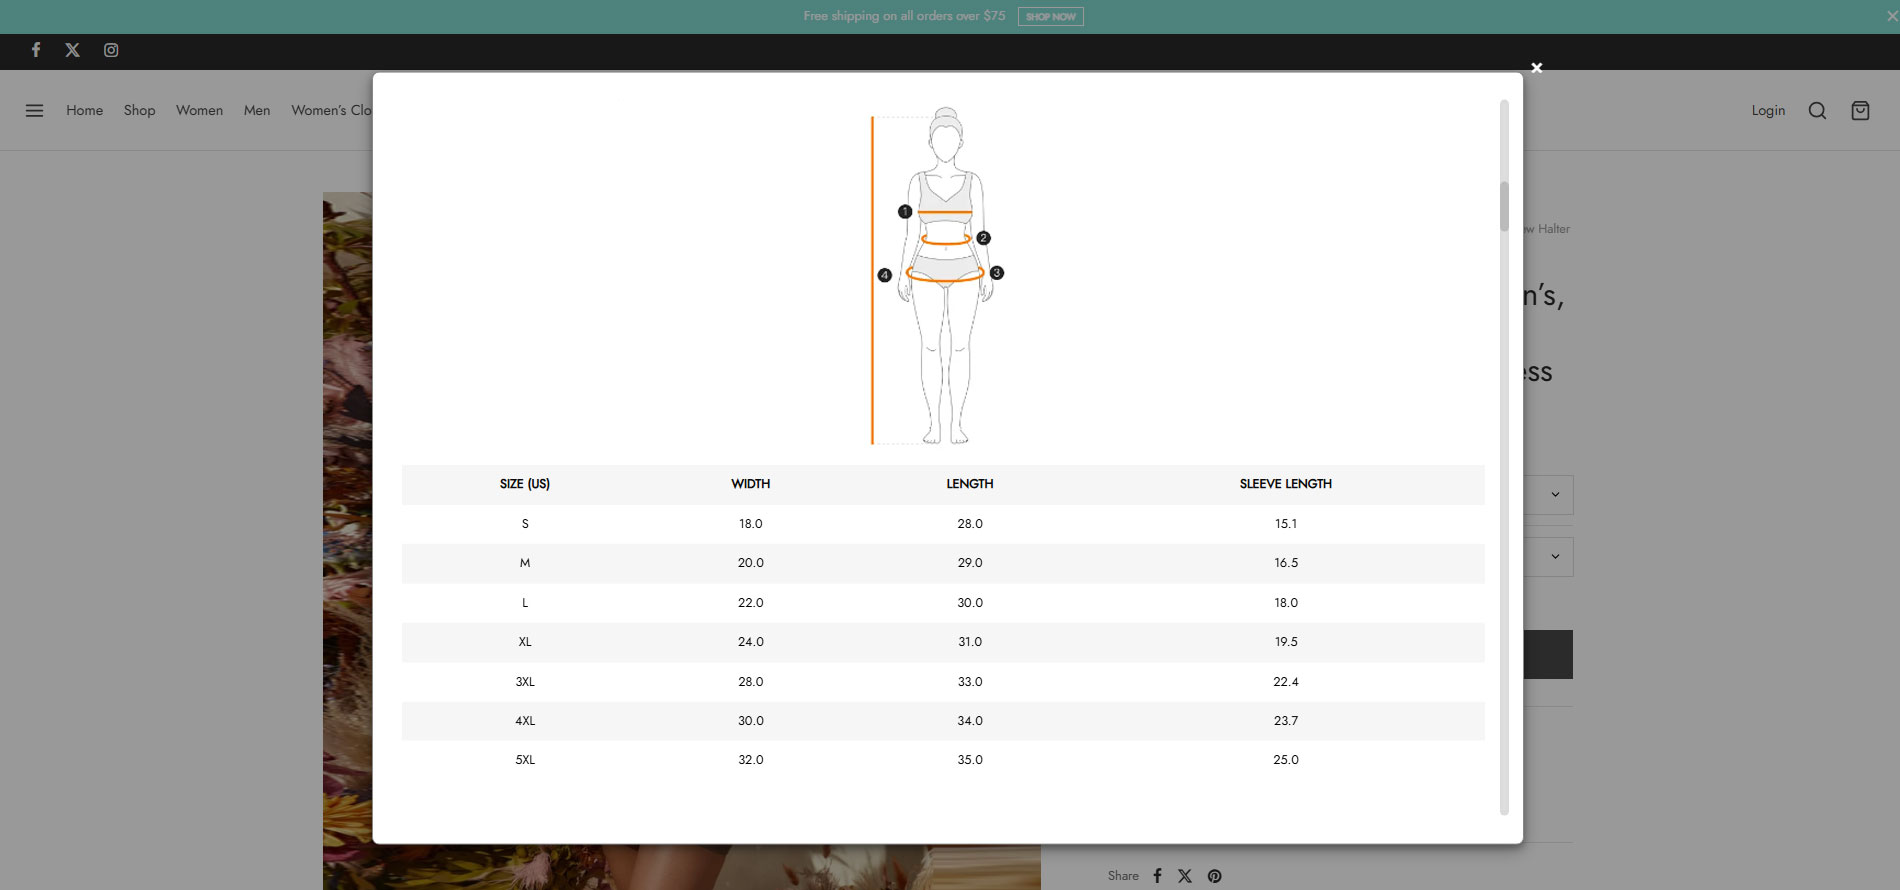Share on Pinterest icon
Viewport: 1900px width, 890px height.
(x=1214, y=876)
